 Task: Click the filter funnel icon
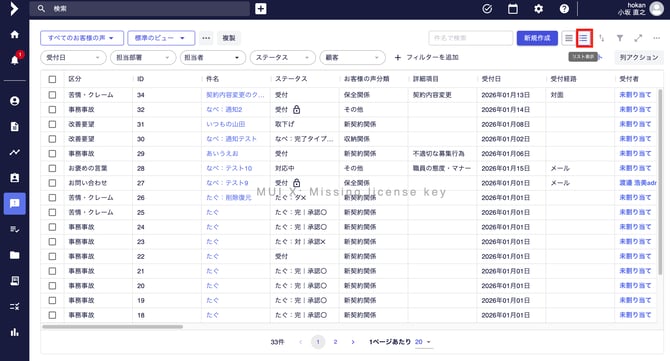620,38
